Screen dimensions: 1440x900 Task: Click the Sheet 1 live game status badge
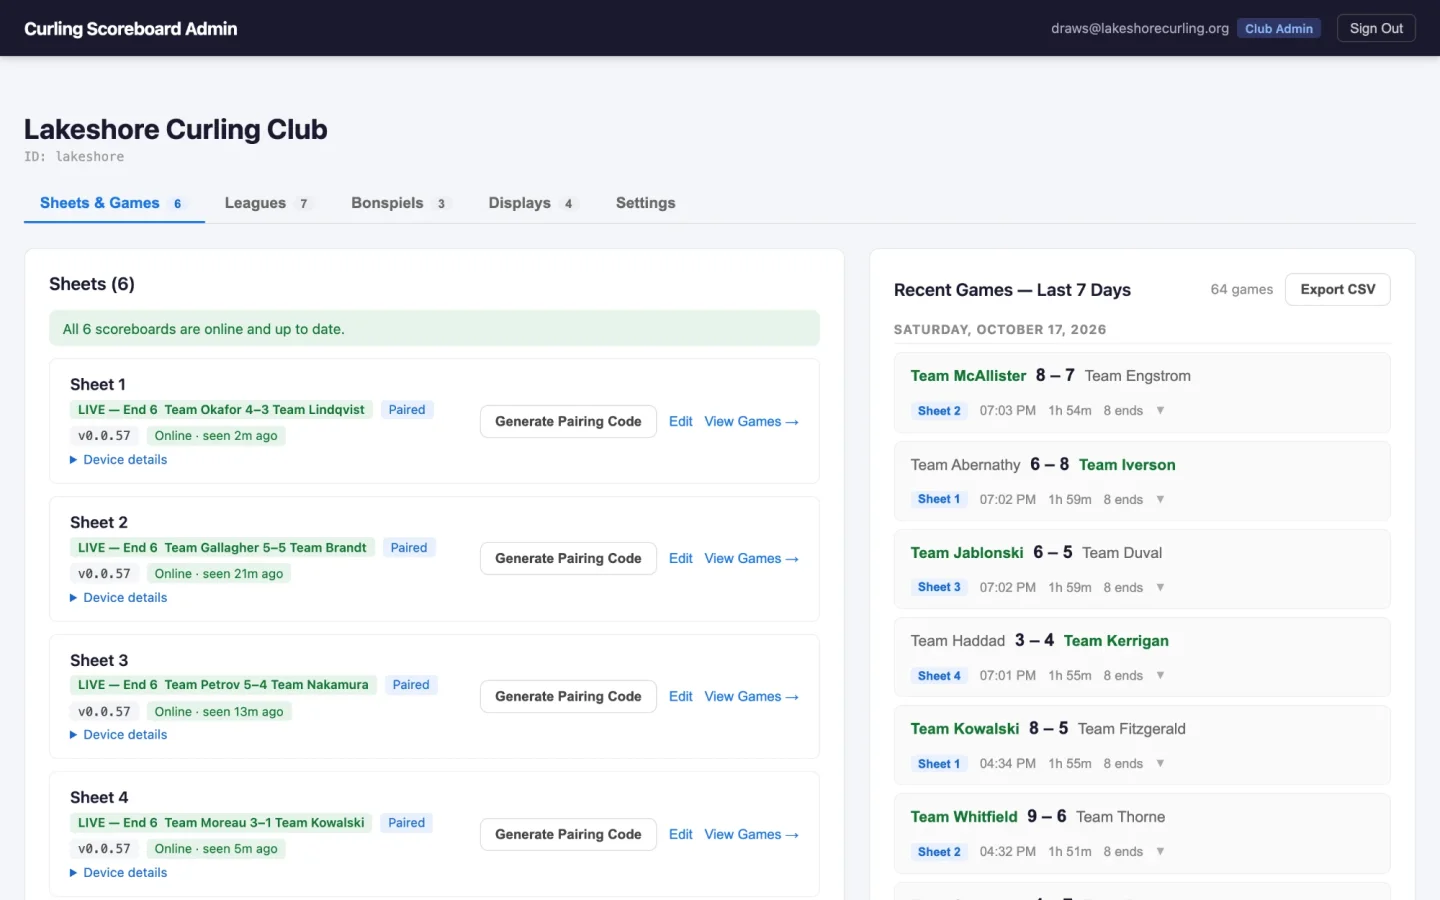221,410
